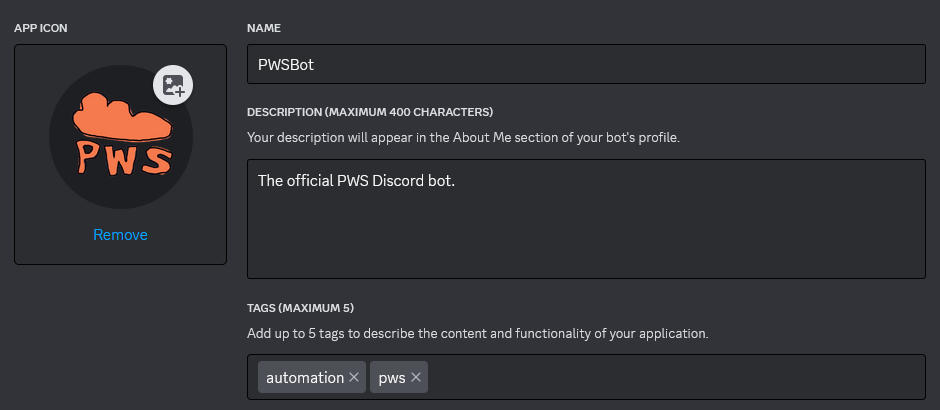Select the automation tag chip label
Viewport: 940px width, 410px height.
[304, 377]
